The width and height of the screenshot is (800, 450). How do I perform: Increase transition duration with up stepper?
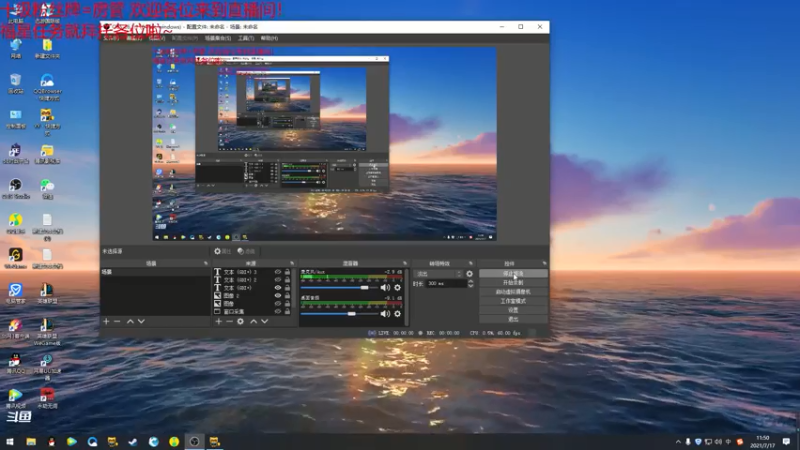[470, 282]
